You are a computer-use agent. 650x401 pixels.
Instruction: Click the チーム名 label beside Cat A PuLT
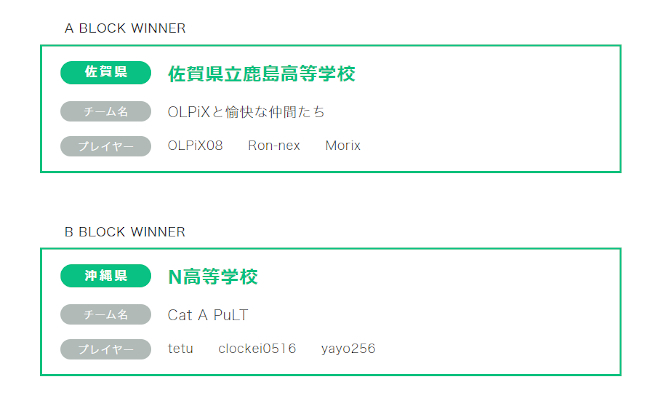coord(105,315)
